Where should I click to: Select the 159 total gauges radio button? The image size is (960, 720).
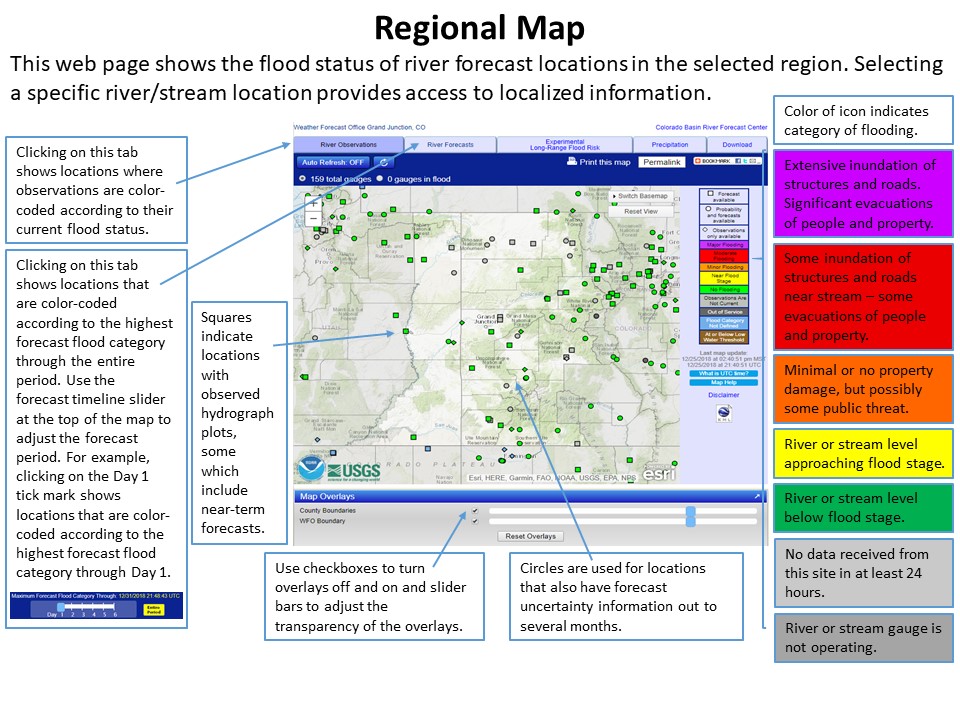point(302,179)
